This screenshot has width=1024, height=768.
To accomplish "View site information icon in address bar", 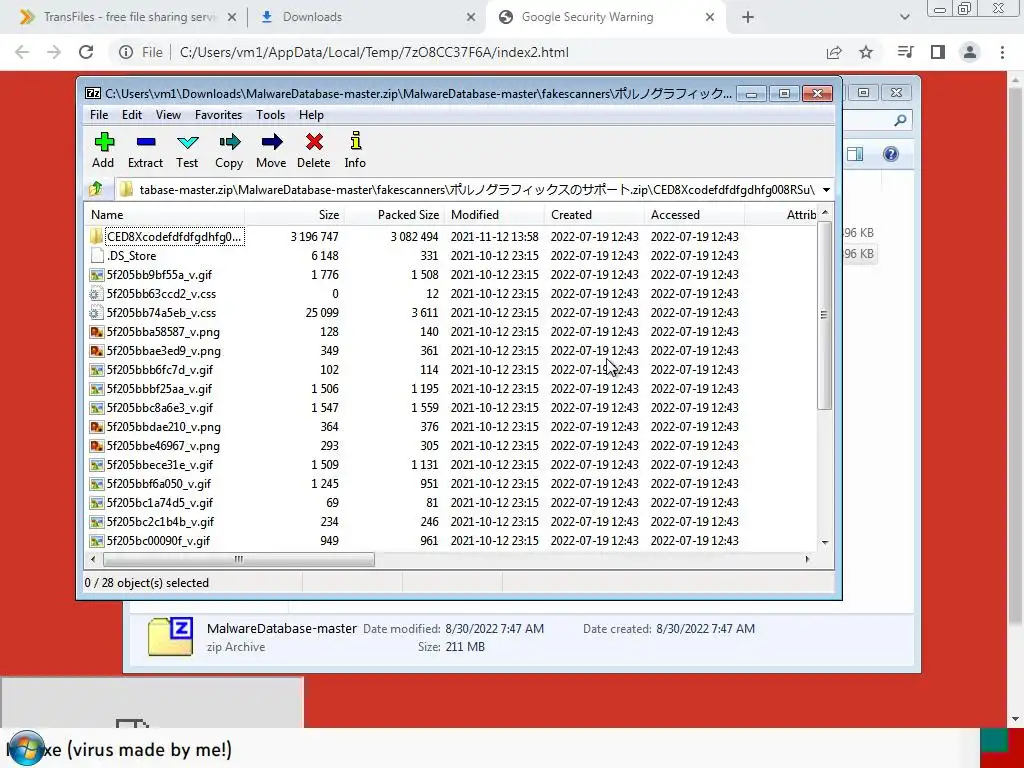I will pyautogui.click(x=125, y=52).
